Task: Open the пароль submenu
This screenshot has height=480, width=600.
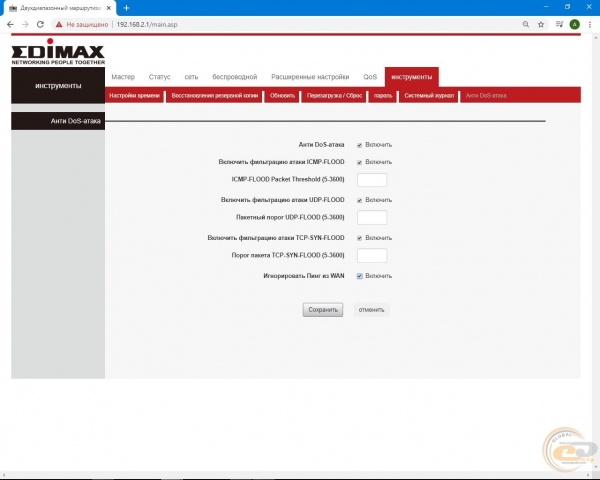Action: click(x=383, y=96)
